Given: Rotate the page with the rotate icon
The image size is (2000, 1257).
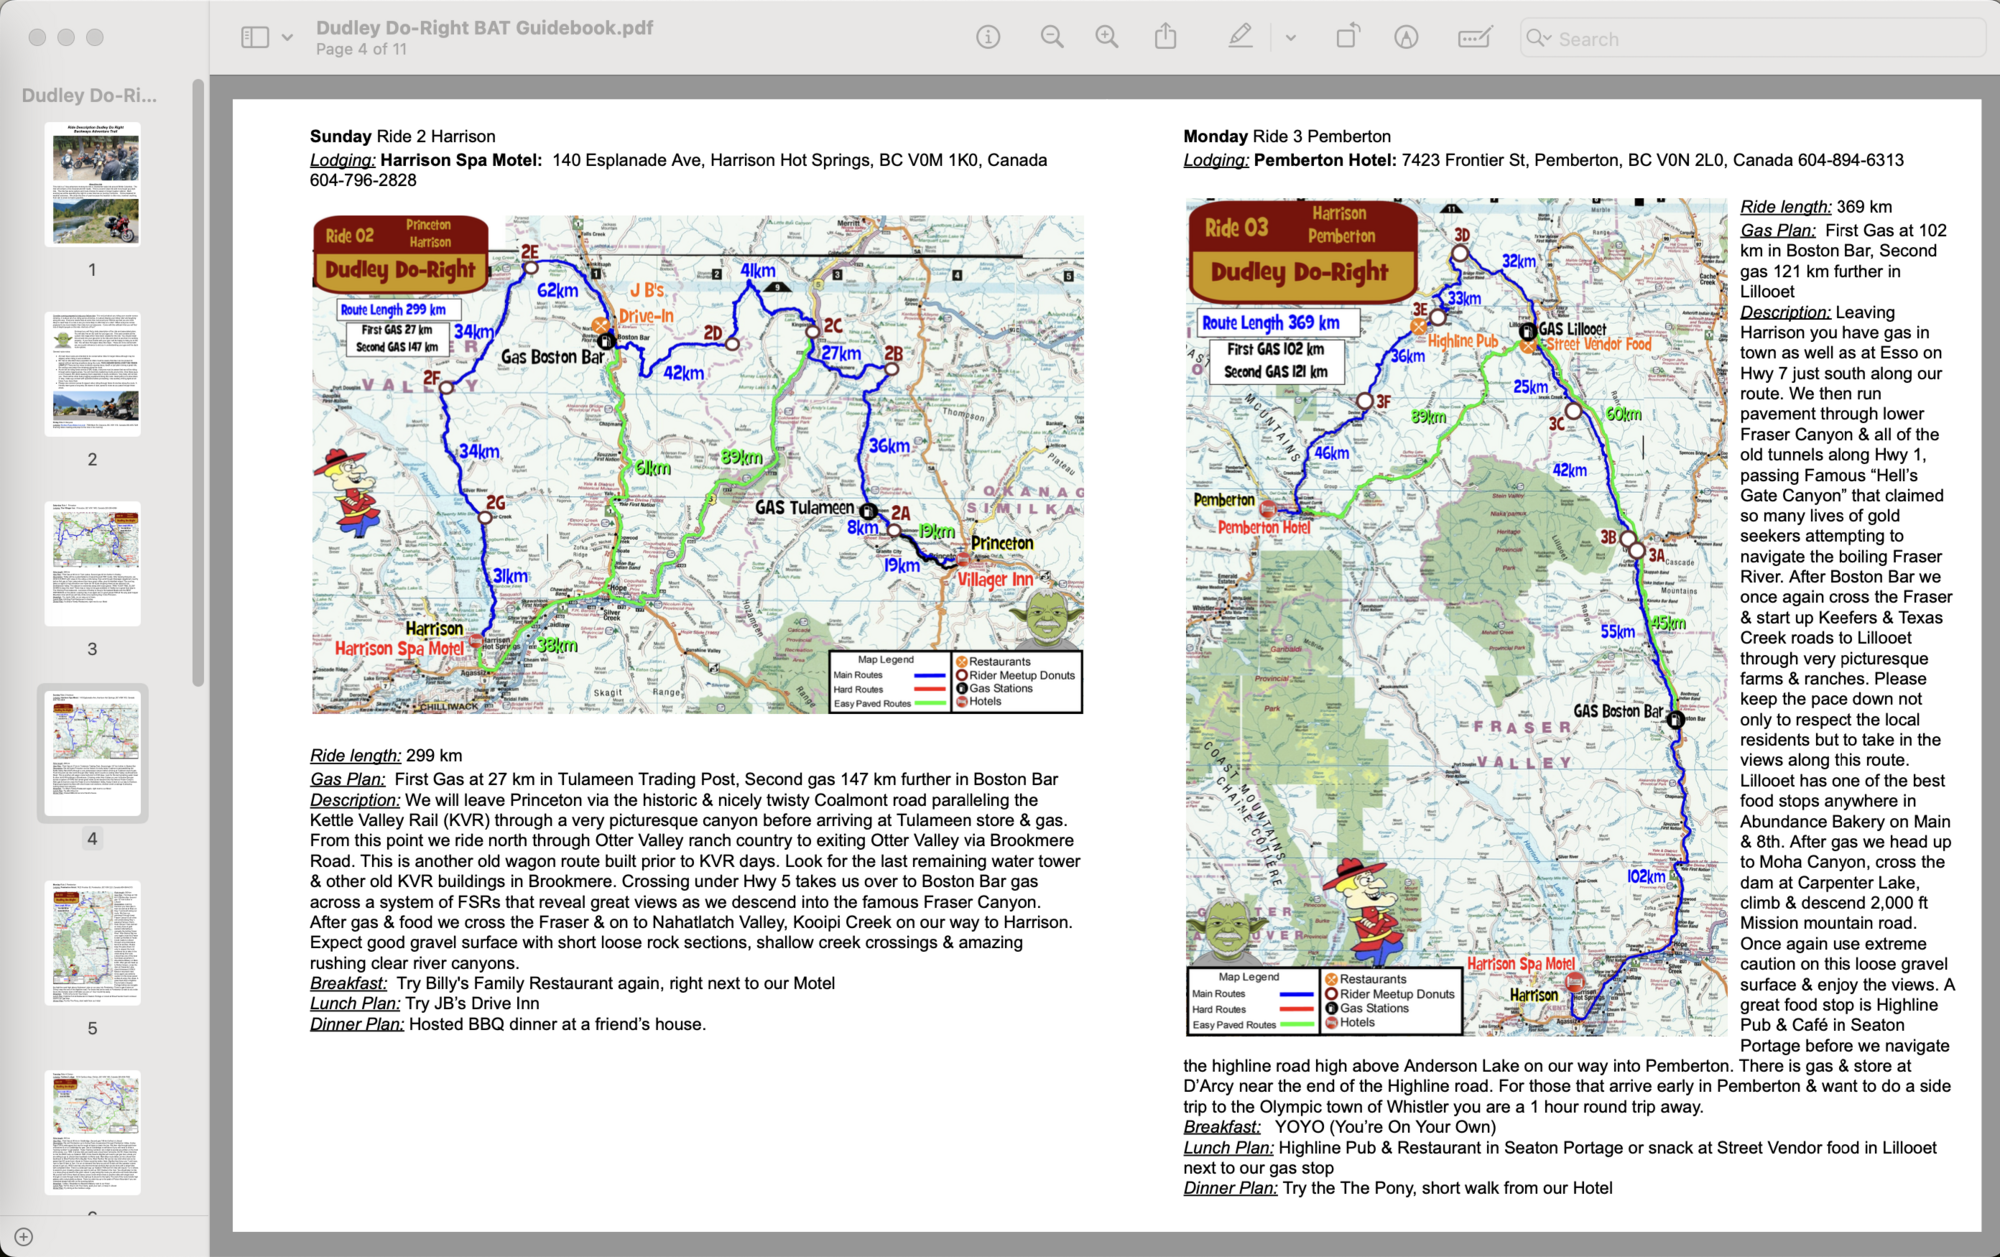Looking at the screenshot, I should pyautogui.click(x=1347, y=38).
